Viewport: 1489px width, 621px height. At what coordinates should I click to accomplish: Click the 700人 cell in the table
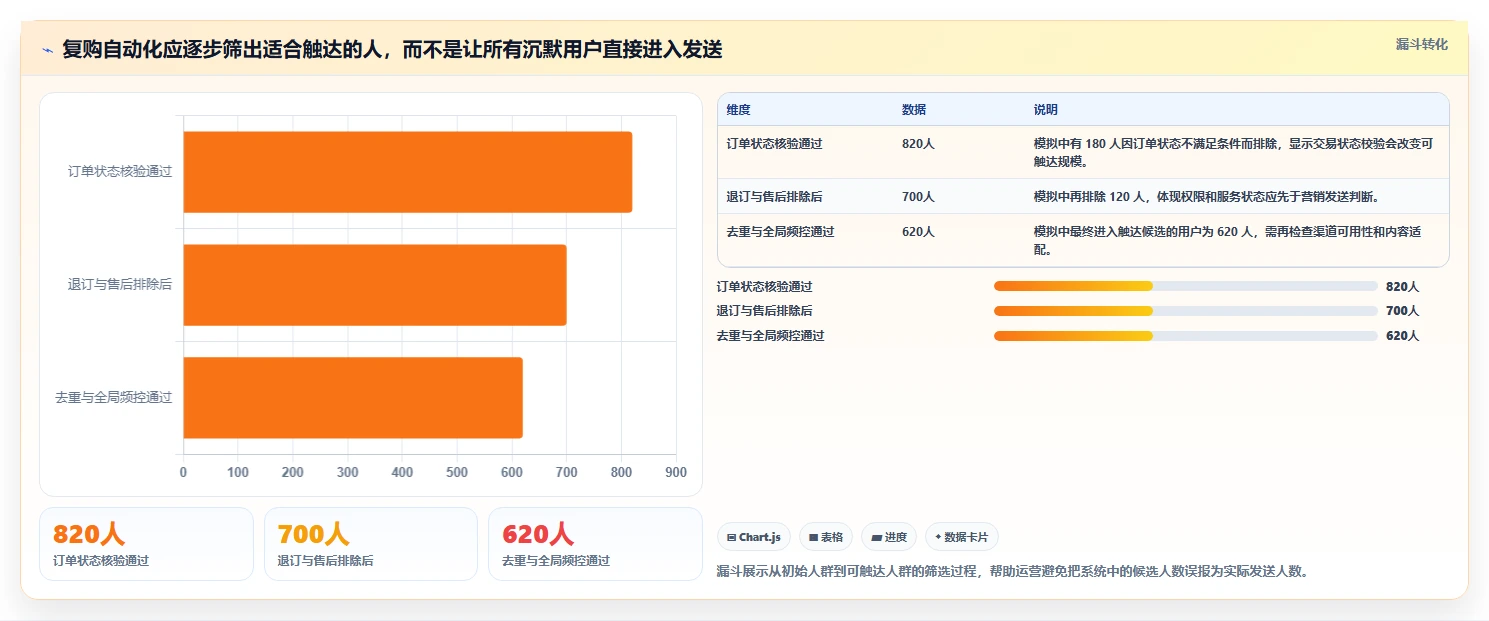coord(918,197)
